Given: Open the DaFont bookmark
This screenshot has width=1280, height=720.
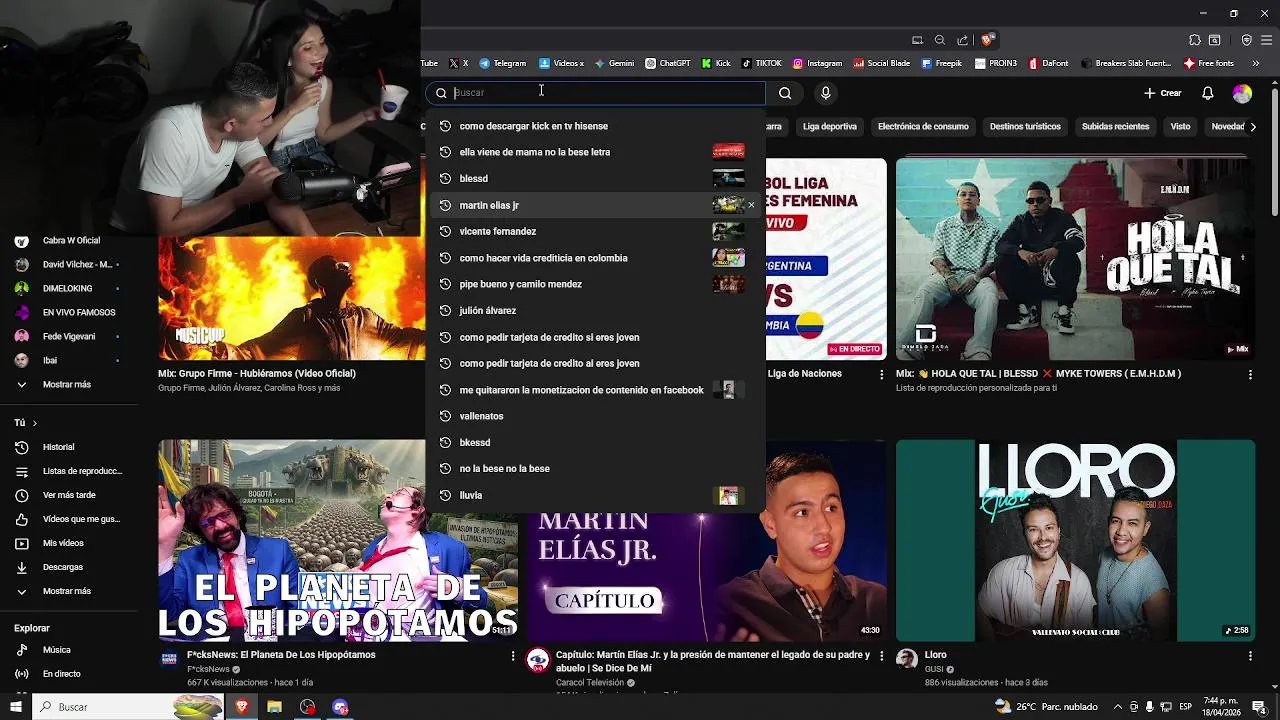Looking at the screenshot, I should (x=1048, y=63).
